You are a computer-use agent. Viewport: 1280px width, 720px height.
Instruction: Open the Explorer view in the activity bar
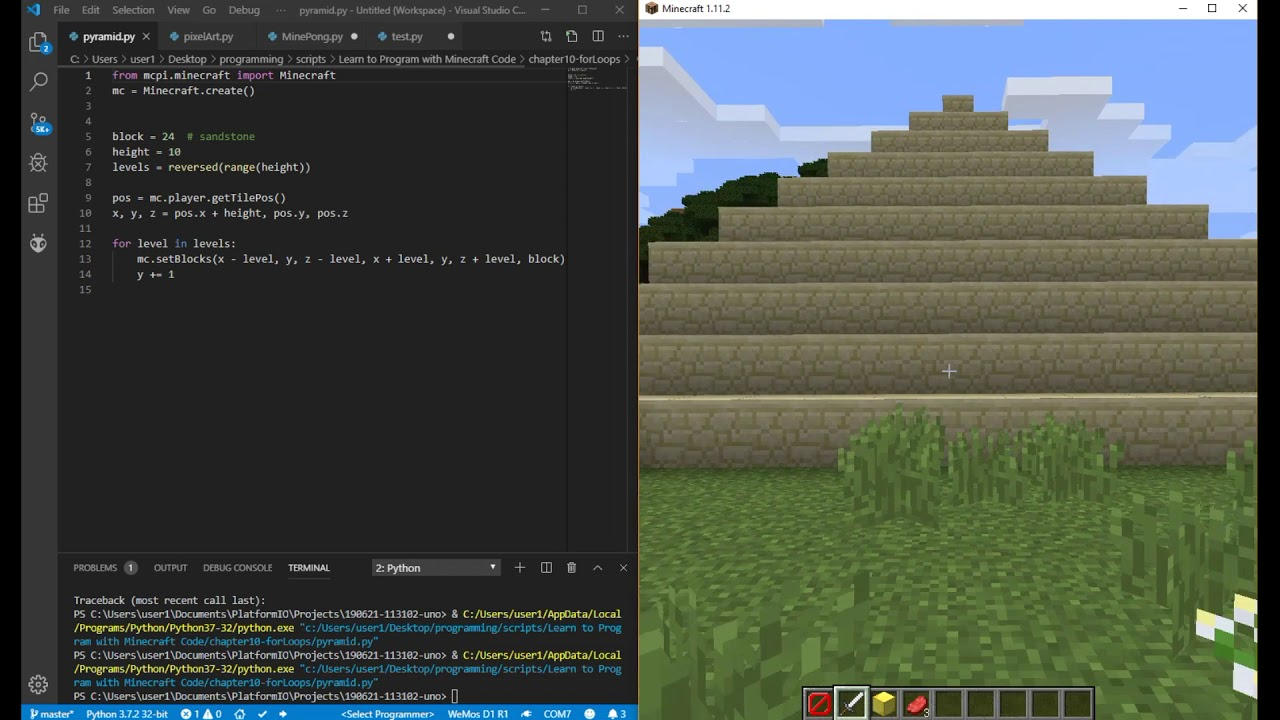(x=38, y=42)
